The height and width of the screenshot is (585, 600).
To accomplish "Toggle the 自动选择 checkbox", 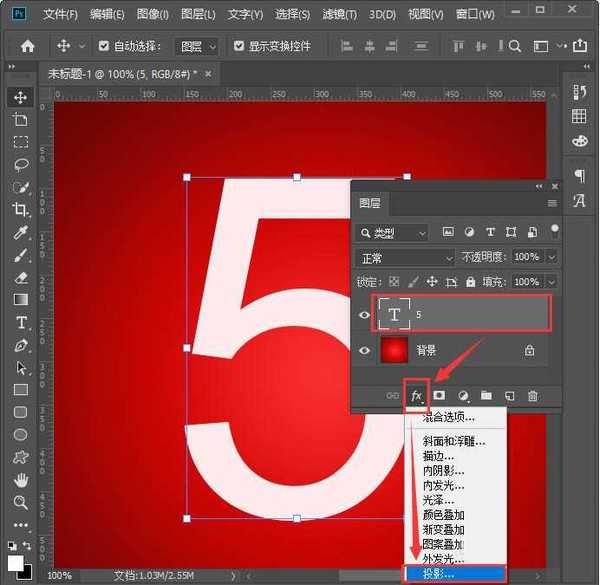I will pos(104,46).
